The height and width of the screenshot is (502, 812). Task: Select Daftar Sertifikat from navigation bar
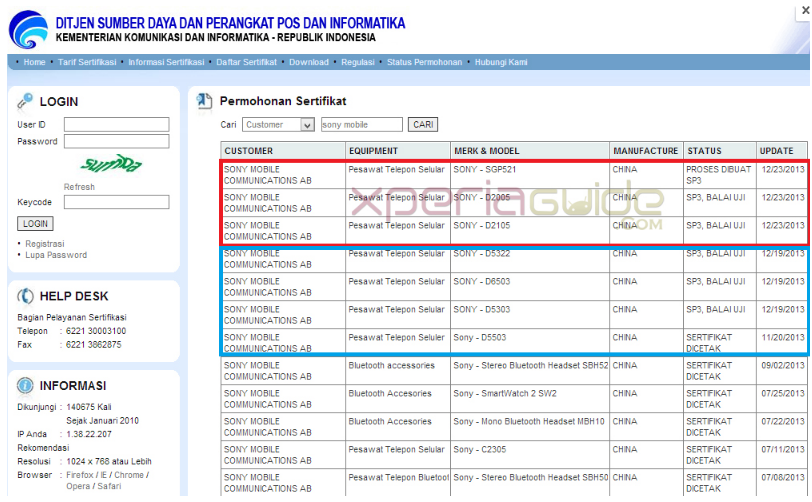(246, 62)
